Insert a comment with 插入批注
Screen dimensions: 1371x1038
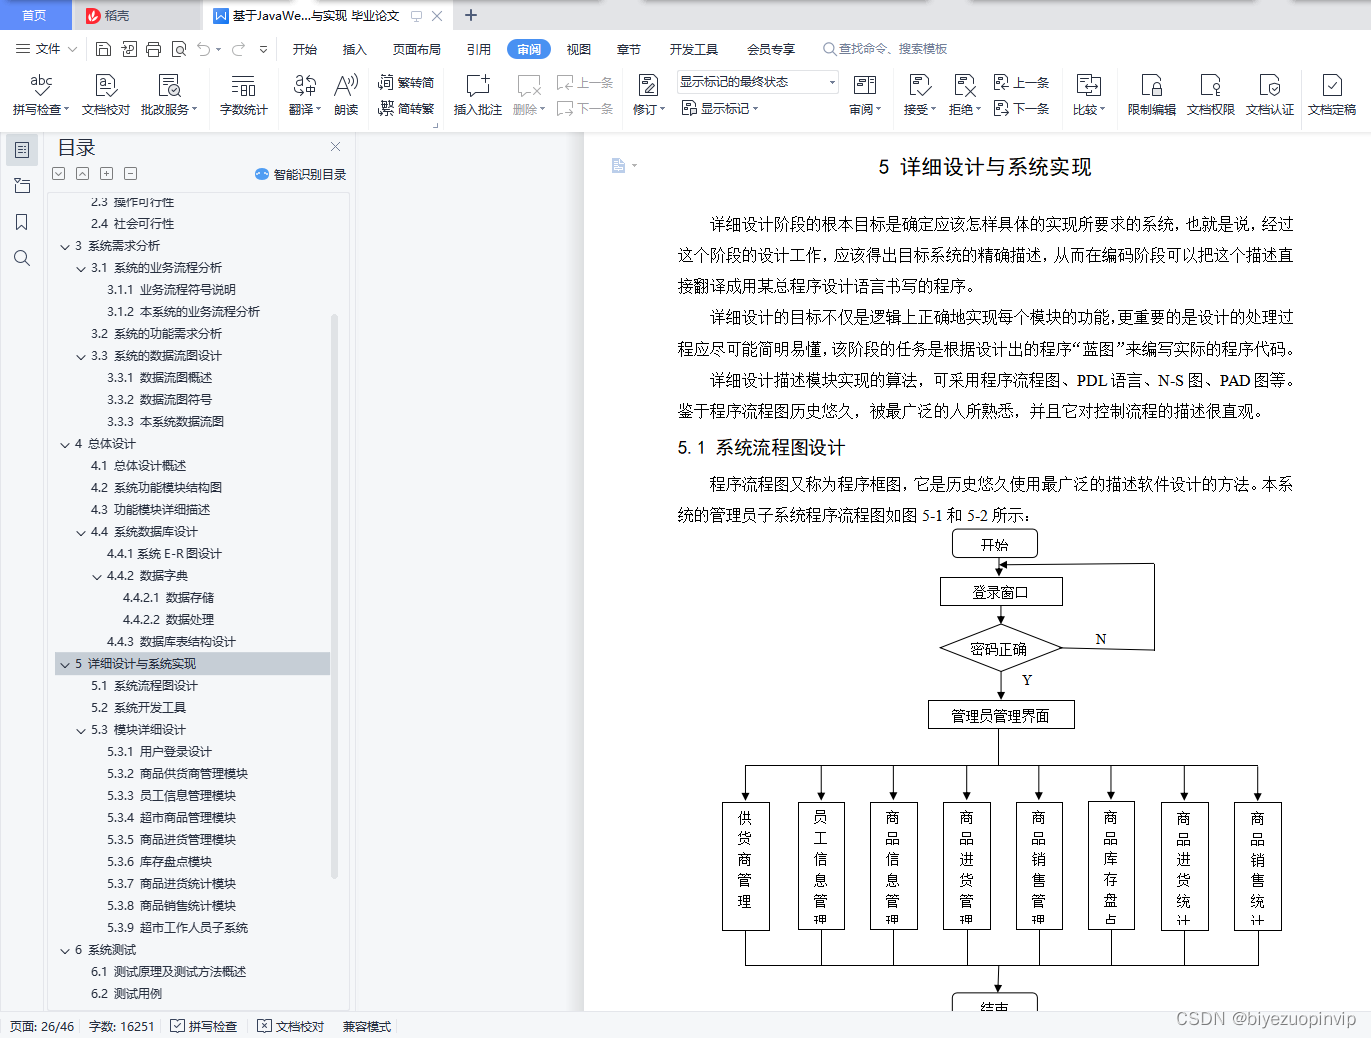tap(477, 95)
